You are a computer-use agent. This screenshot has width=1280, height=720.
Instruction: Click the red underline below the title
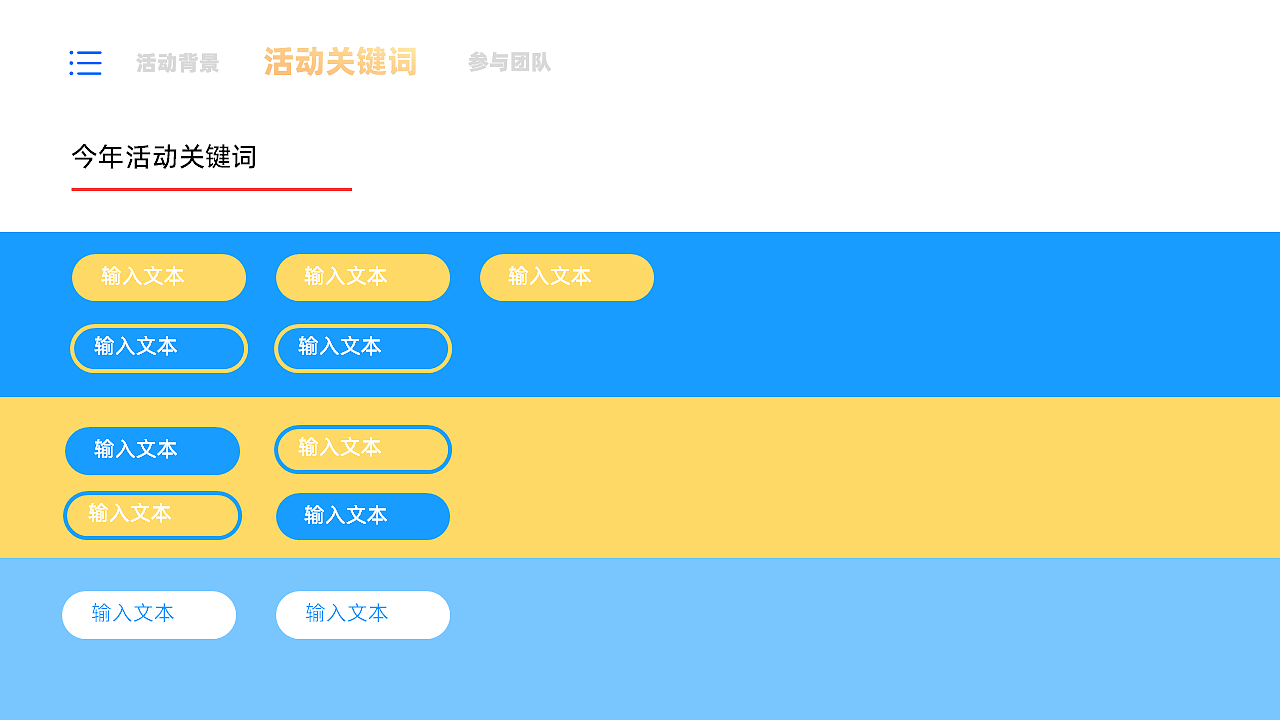210,188
